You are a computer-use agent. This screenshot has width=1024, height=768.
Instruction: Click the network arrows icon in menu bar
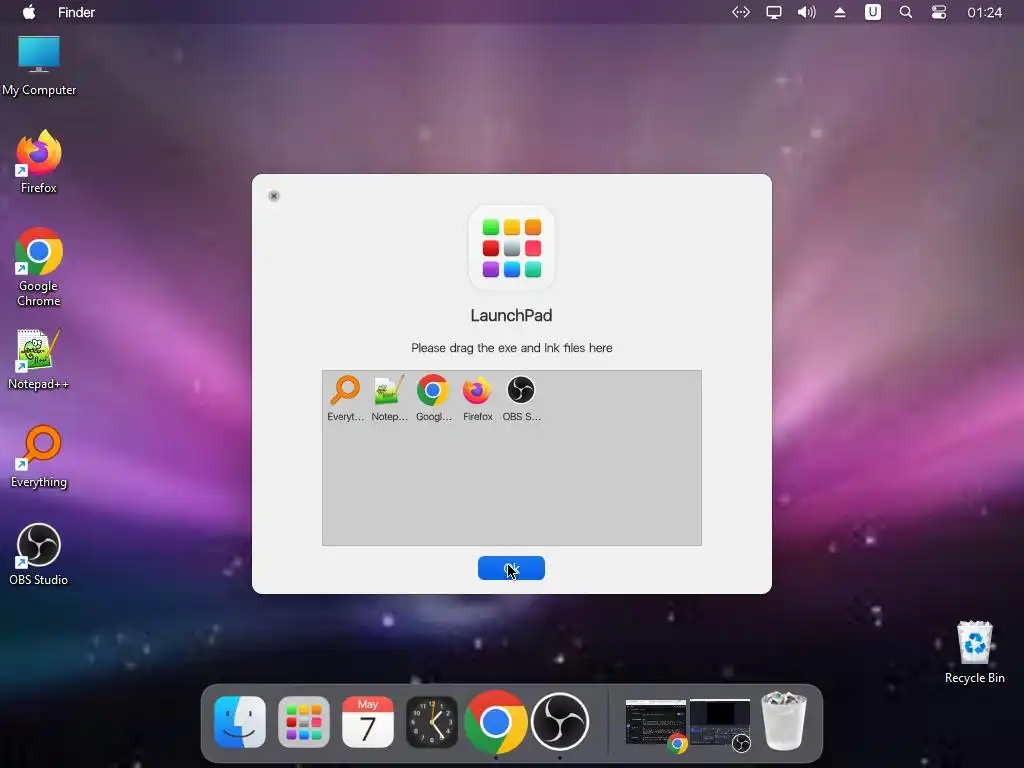[741, 12]
